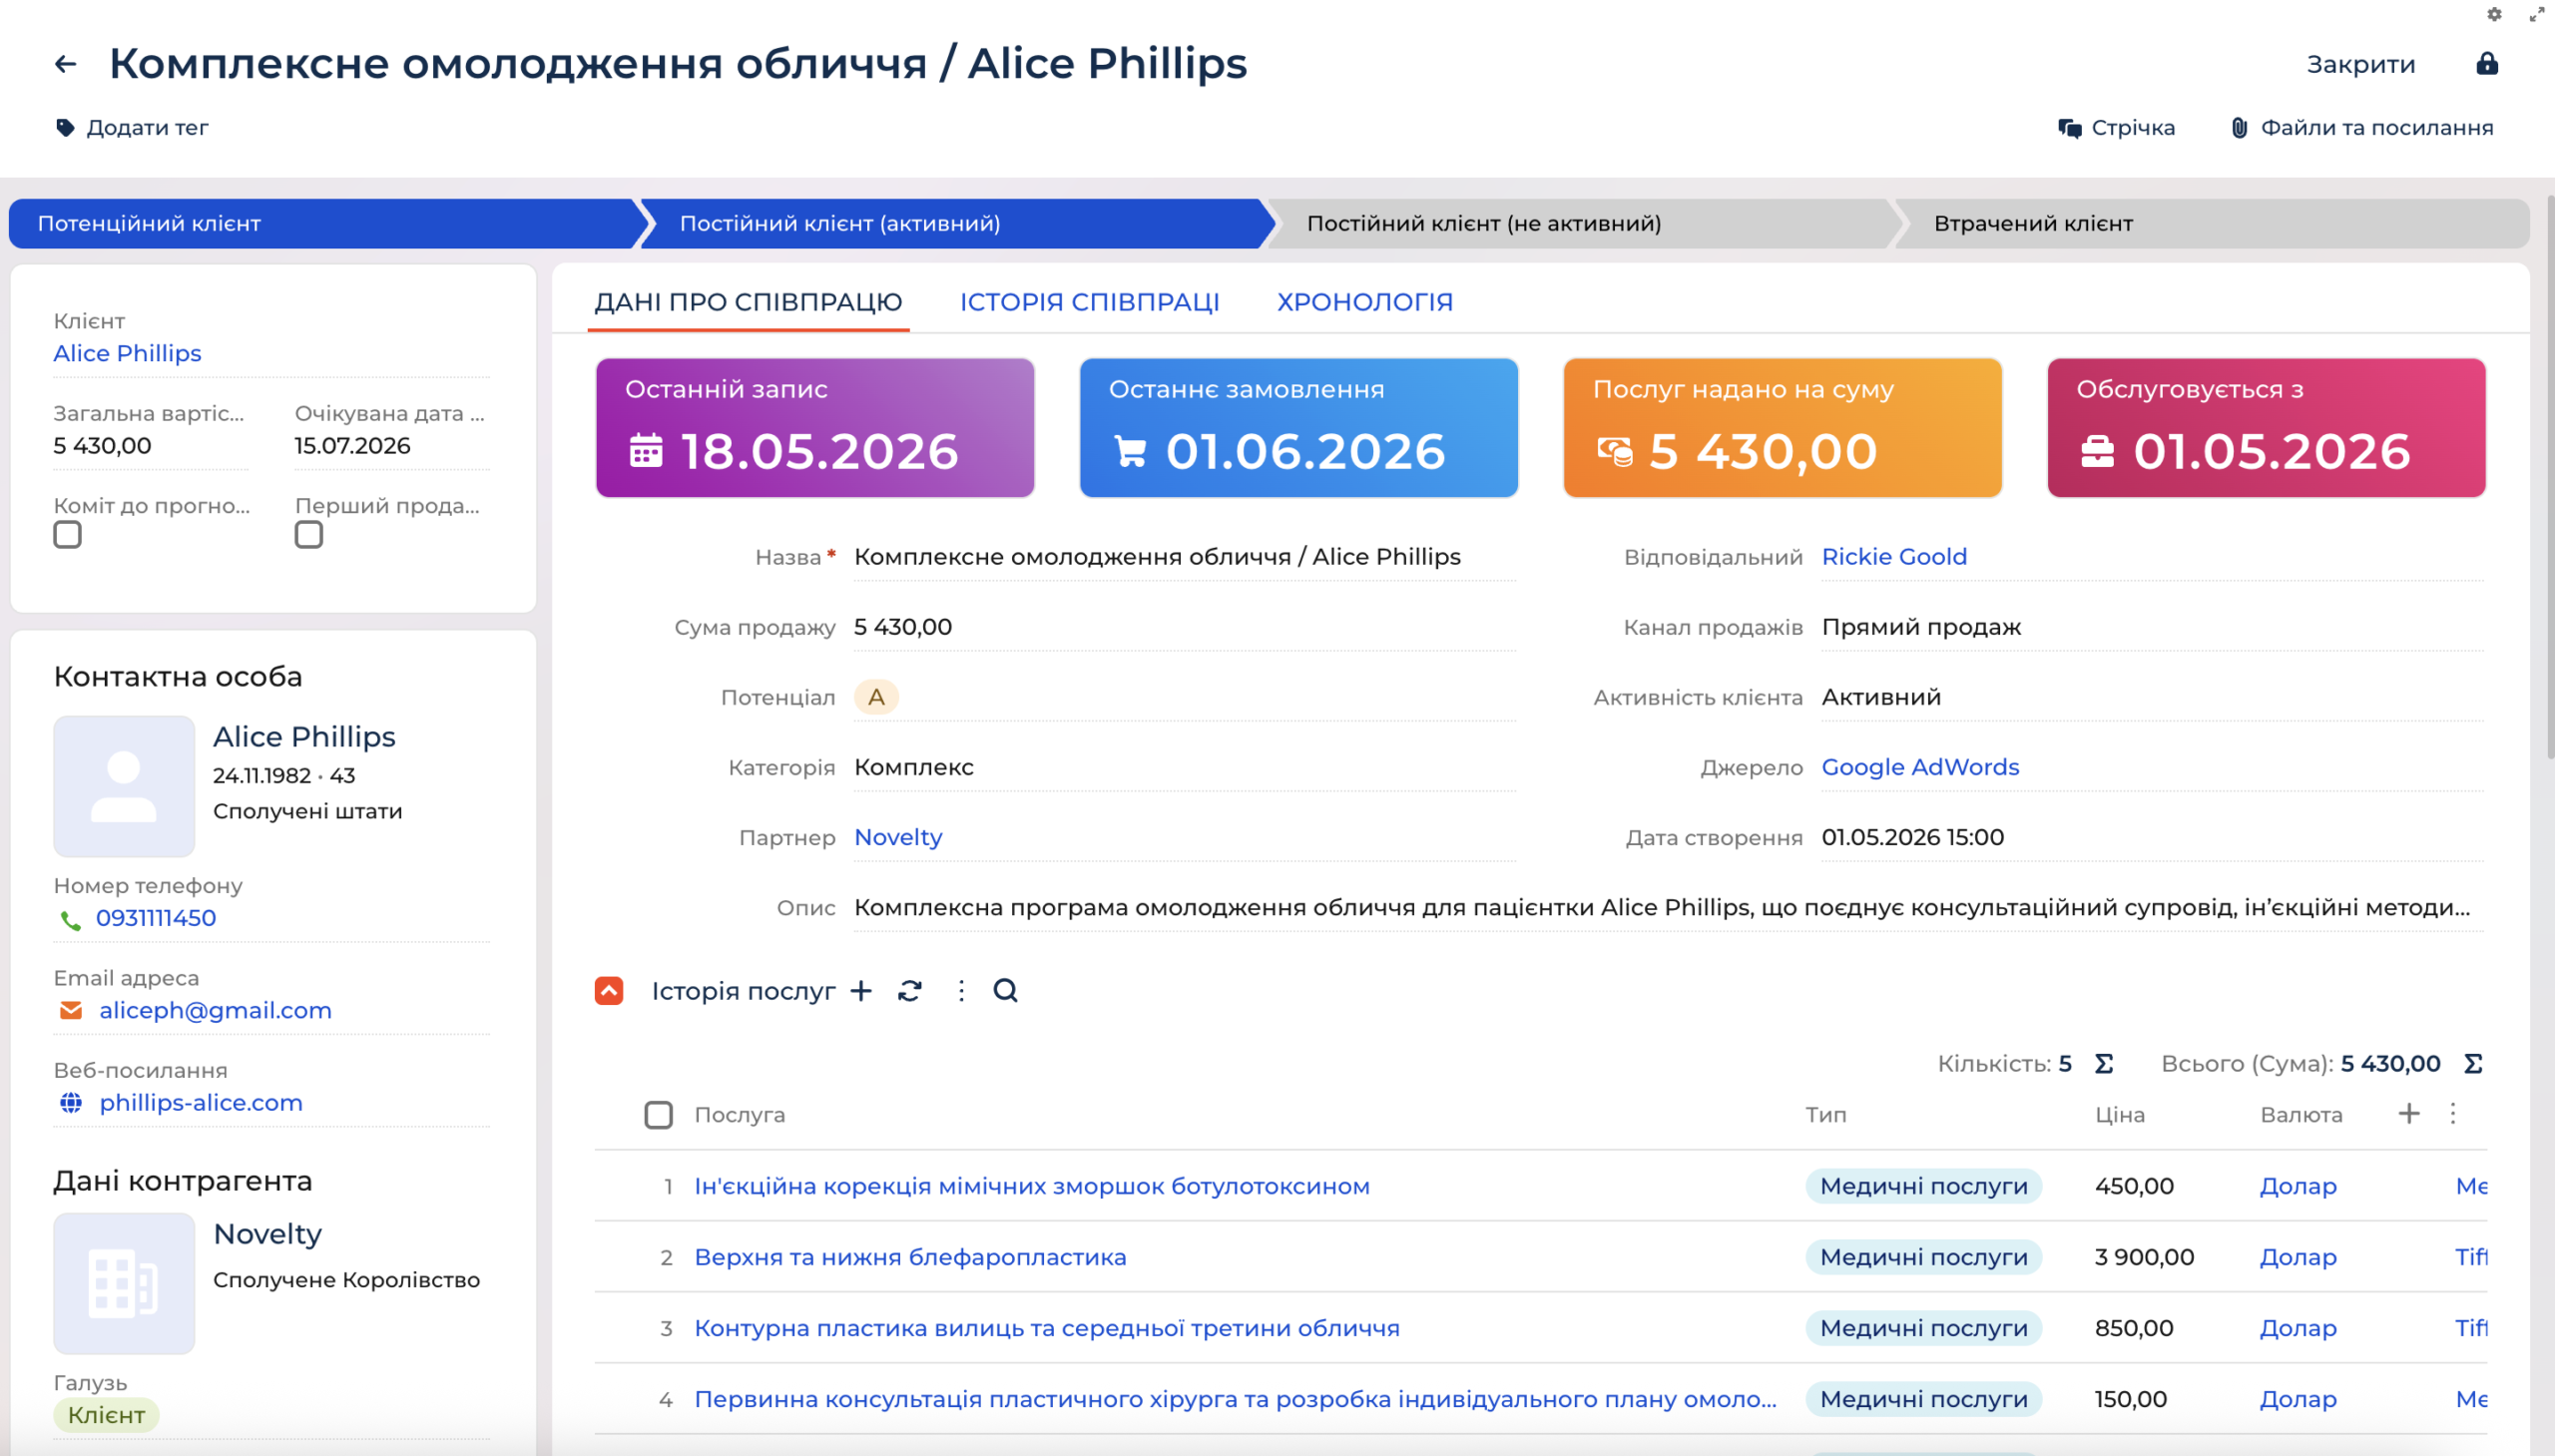Edit the Сума продажу field value
Viewport: 2555px width, 1456px height.
coord(1185,627)
